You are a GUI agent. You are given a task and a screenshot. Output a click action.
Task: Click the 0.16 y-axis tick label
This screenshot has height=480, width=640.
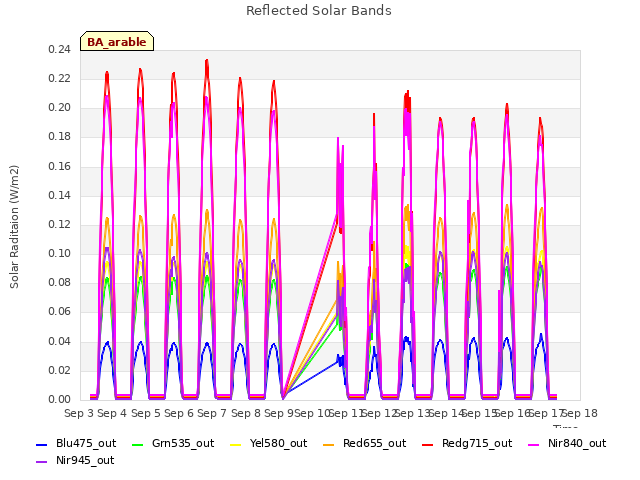coord(59,166)
